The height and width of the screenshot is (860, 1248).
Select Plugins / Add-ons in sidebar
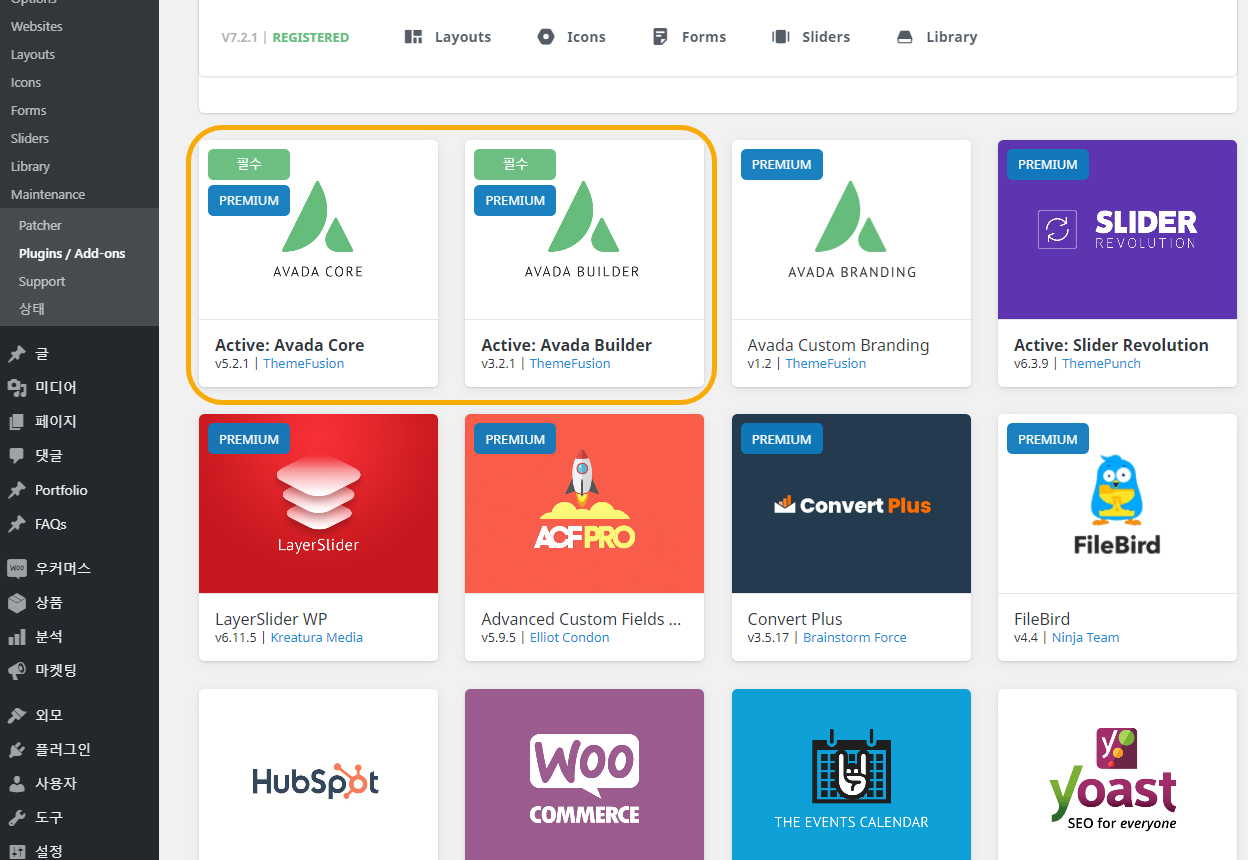(x=72, y=253)
